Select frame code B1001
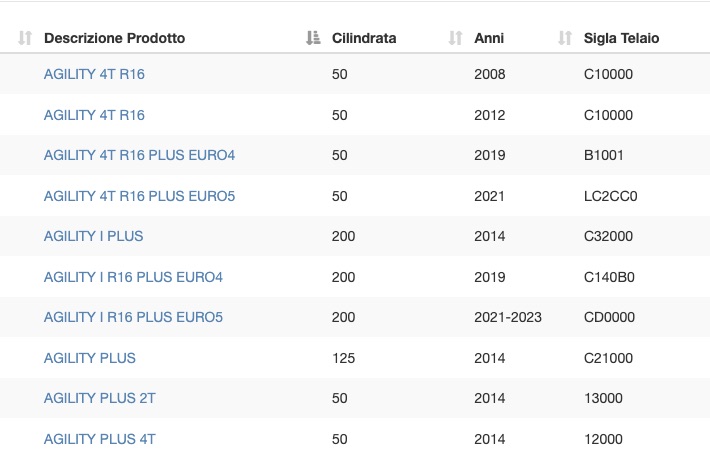The image size is (710, 466). click(x=604, y=155)
